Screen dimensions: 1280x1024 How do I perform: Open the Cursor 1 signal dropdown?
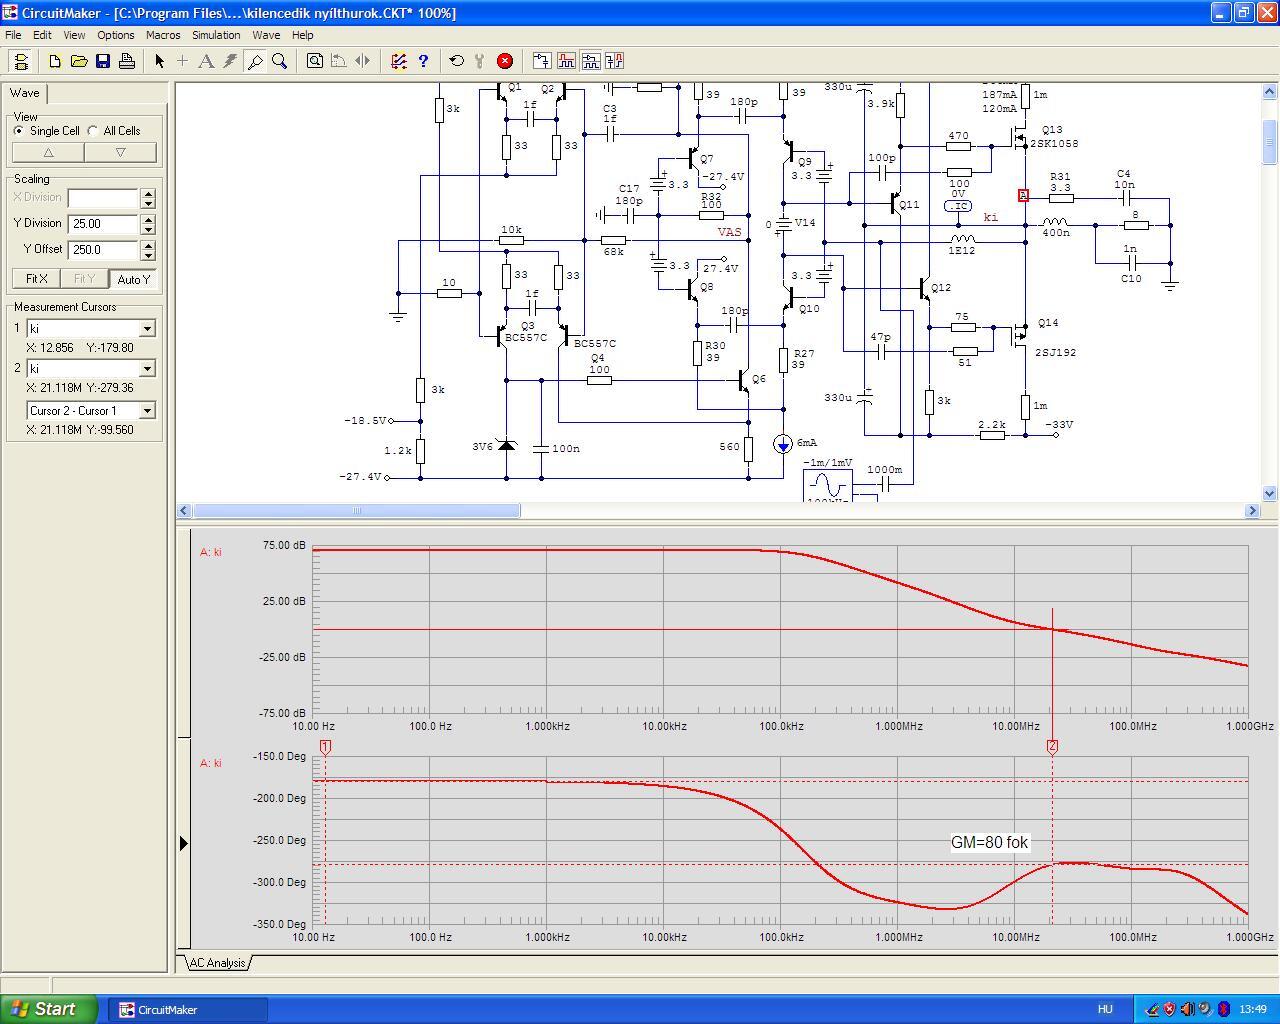(x=147, y=329)
